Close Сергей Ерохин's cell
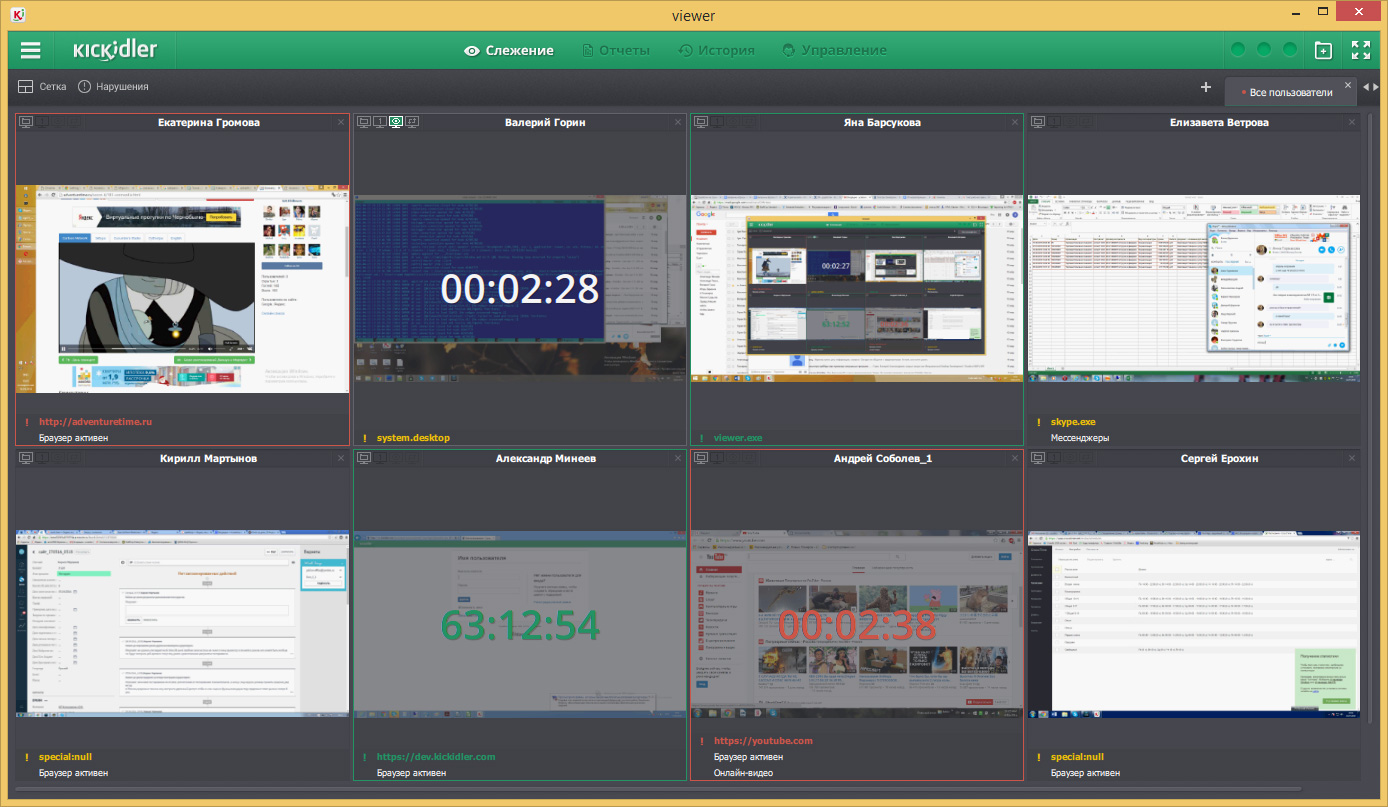The height and width of the screenshot is (807, 1388). pos(1352,458)
